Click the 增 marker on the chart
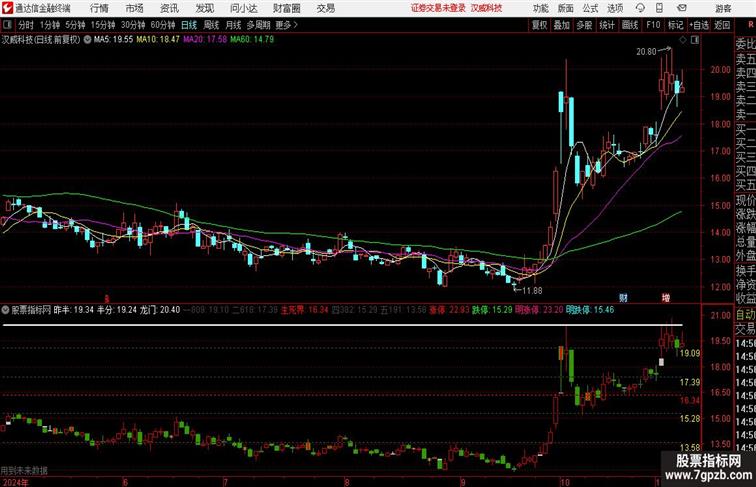This screenshot has width=756, height=487. tap(666, 298)
